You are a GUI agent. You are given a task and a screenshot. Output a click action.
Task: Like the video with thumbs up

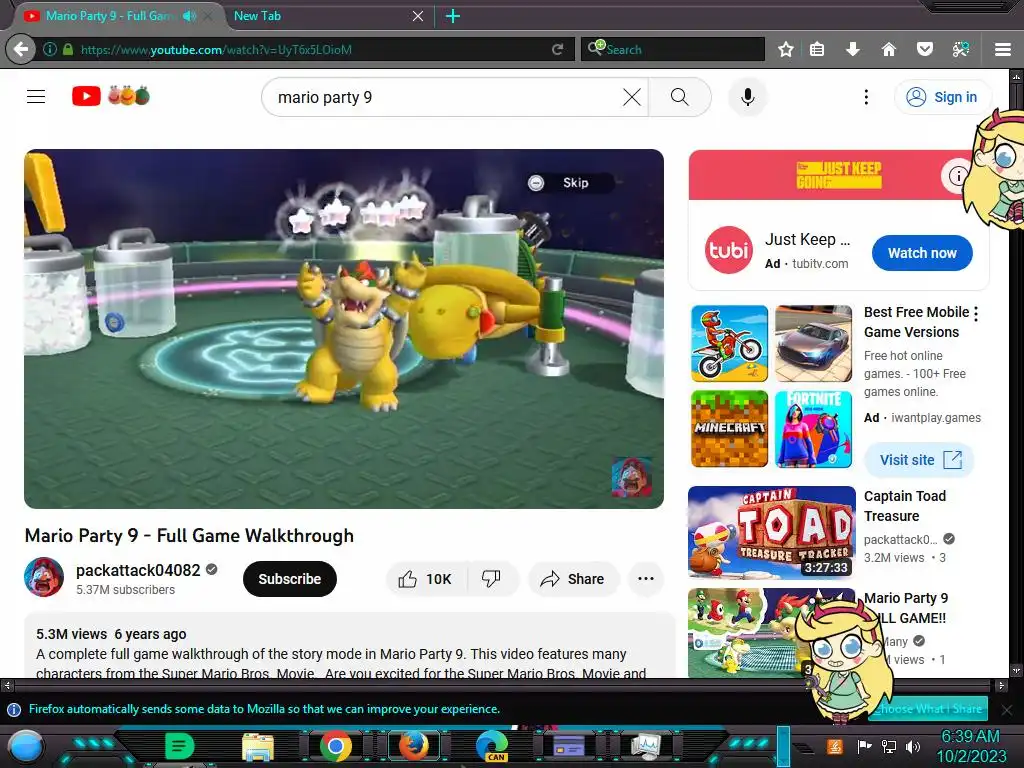[x=426, y=579]
